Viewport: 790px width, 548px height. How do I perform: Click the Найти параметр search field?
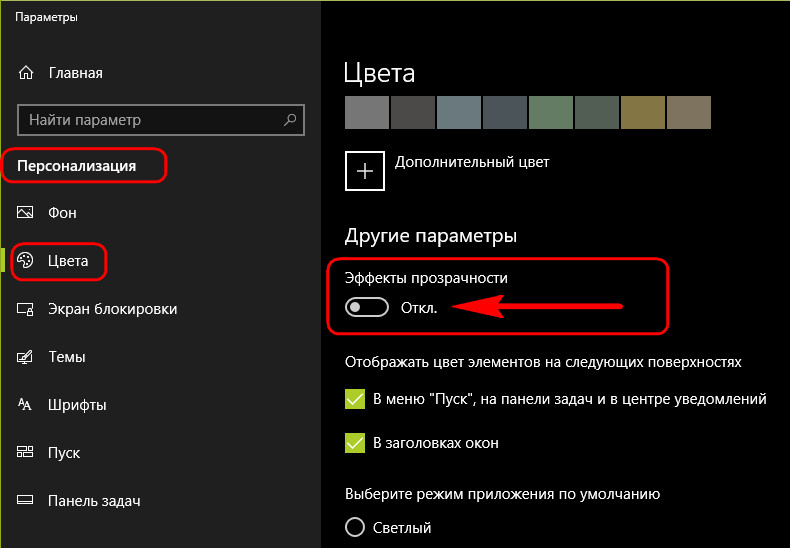click(161, 120)
